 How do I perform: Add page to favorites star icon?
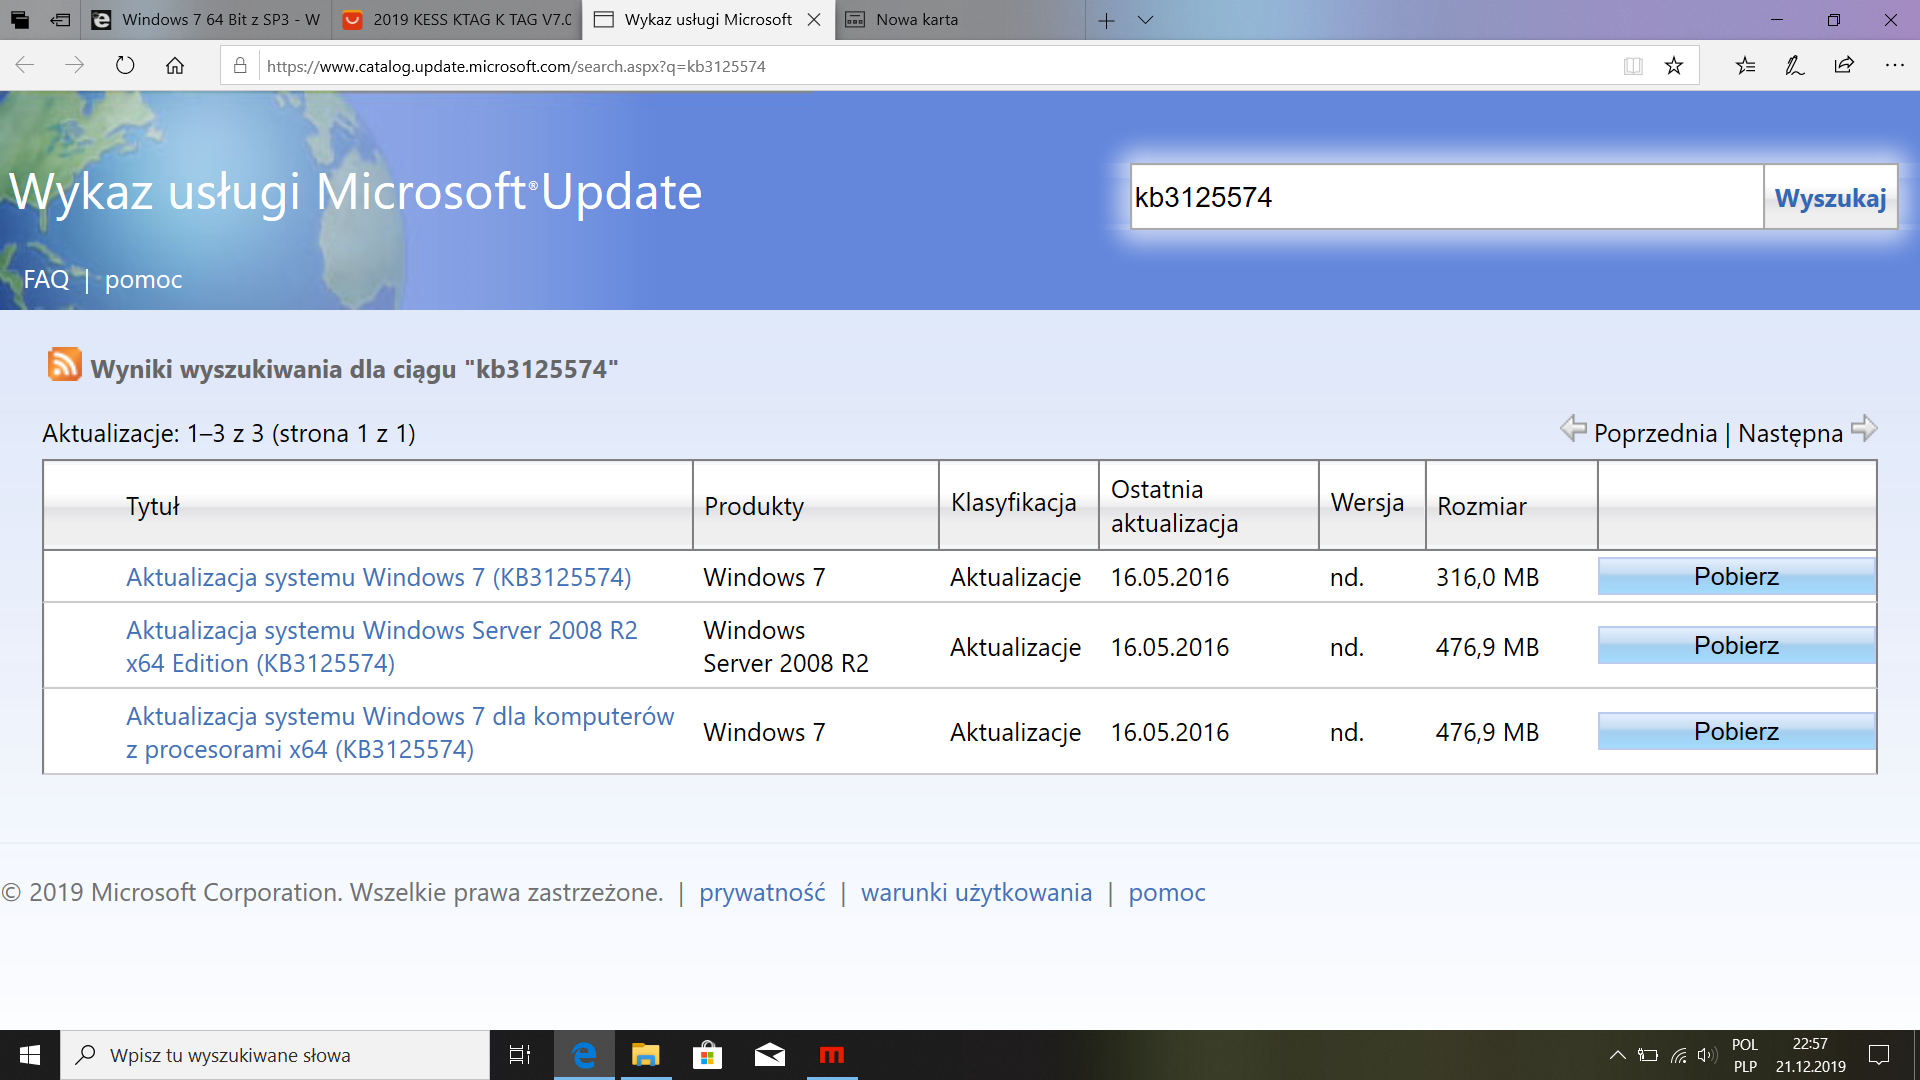point(1674,66)
